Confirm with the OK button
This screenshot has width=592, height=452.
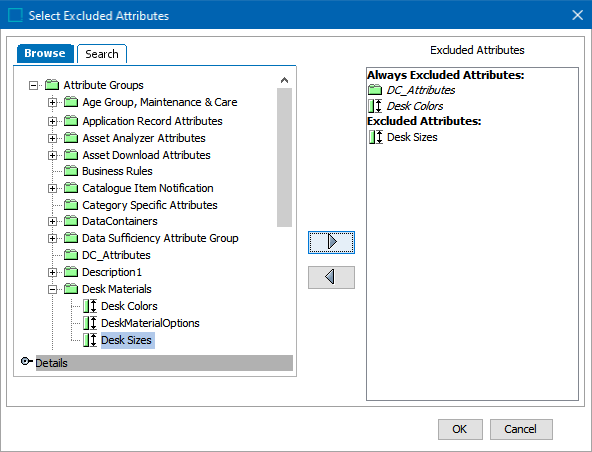460,429
